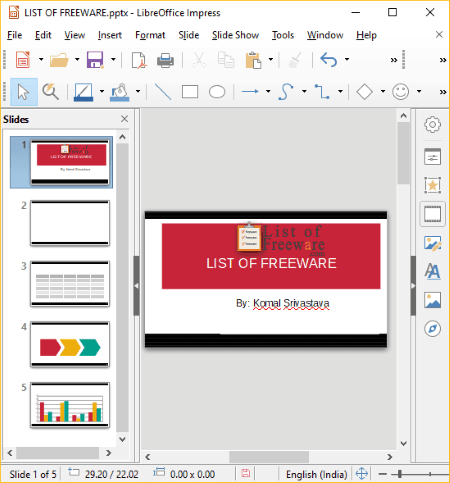Expand the Symbol Shapes smiley dropdown
The image size is (450, 483).
point(419,91)
